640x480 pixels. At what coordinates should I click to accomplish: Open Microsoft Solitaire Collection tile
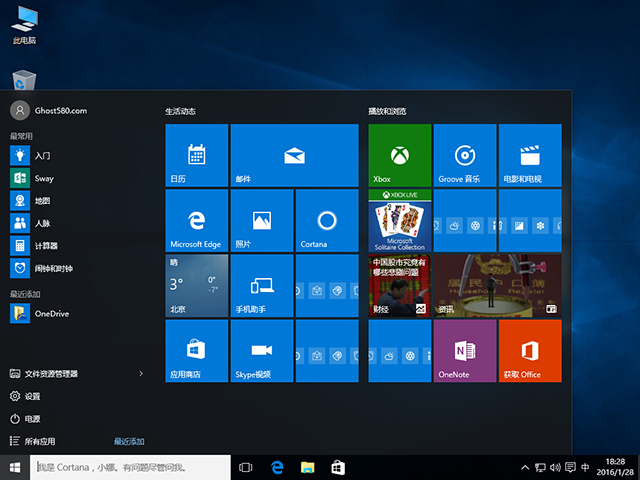(x=399, y=220)
